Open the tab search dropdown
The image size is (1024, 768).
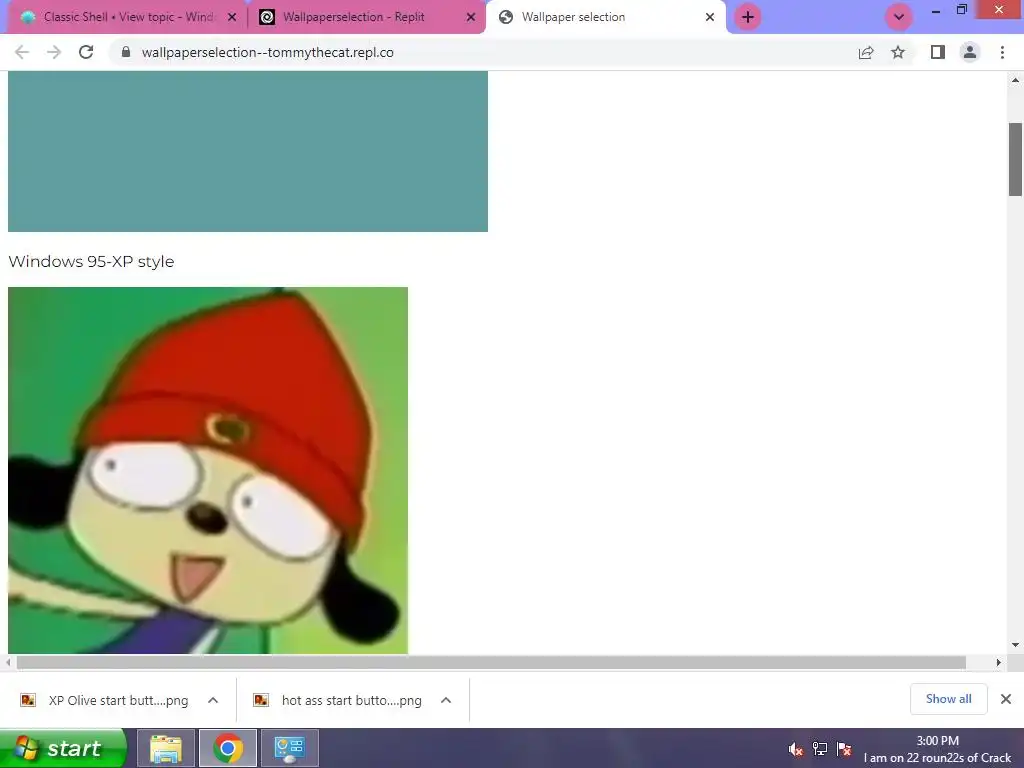pyautogui.click(x=899, y=17)
